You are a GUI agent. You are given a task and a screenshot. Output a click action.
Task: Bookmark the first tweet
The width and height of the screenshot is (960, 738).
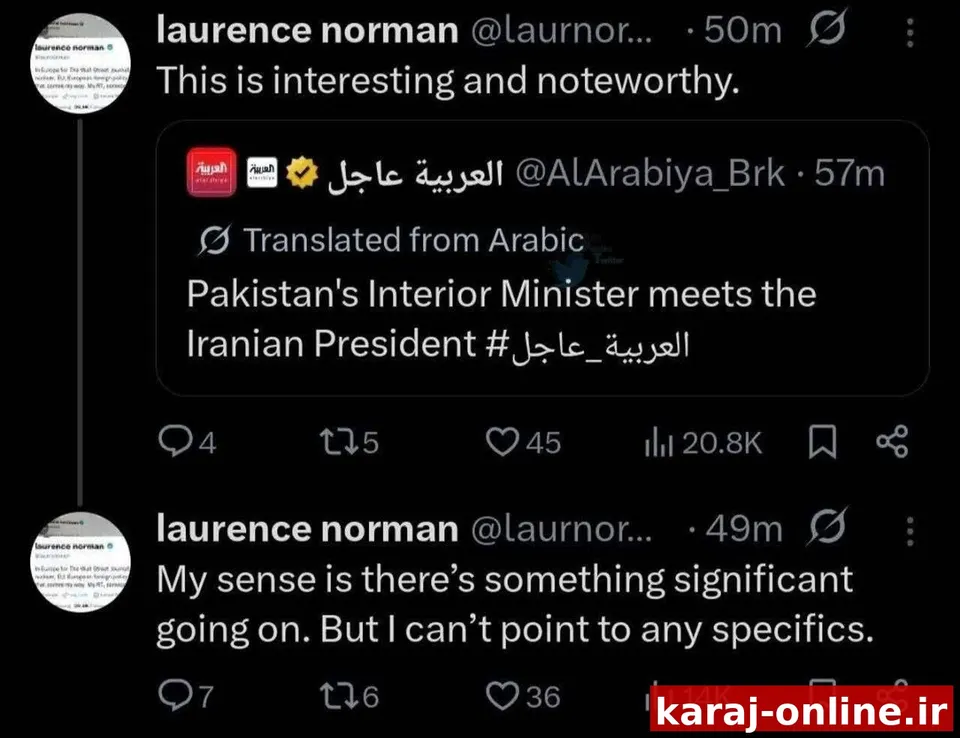coord(822,442)
